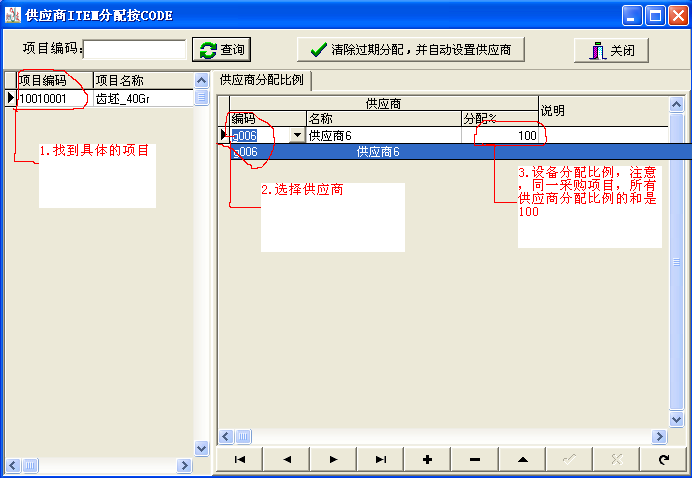This screenshot has width=692, height=478.
Task: Open the supplier code dropdown arrow
Action: pyautogui.click(x=297, y=135)
